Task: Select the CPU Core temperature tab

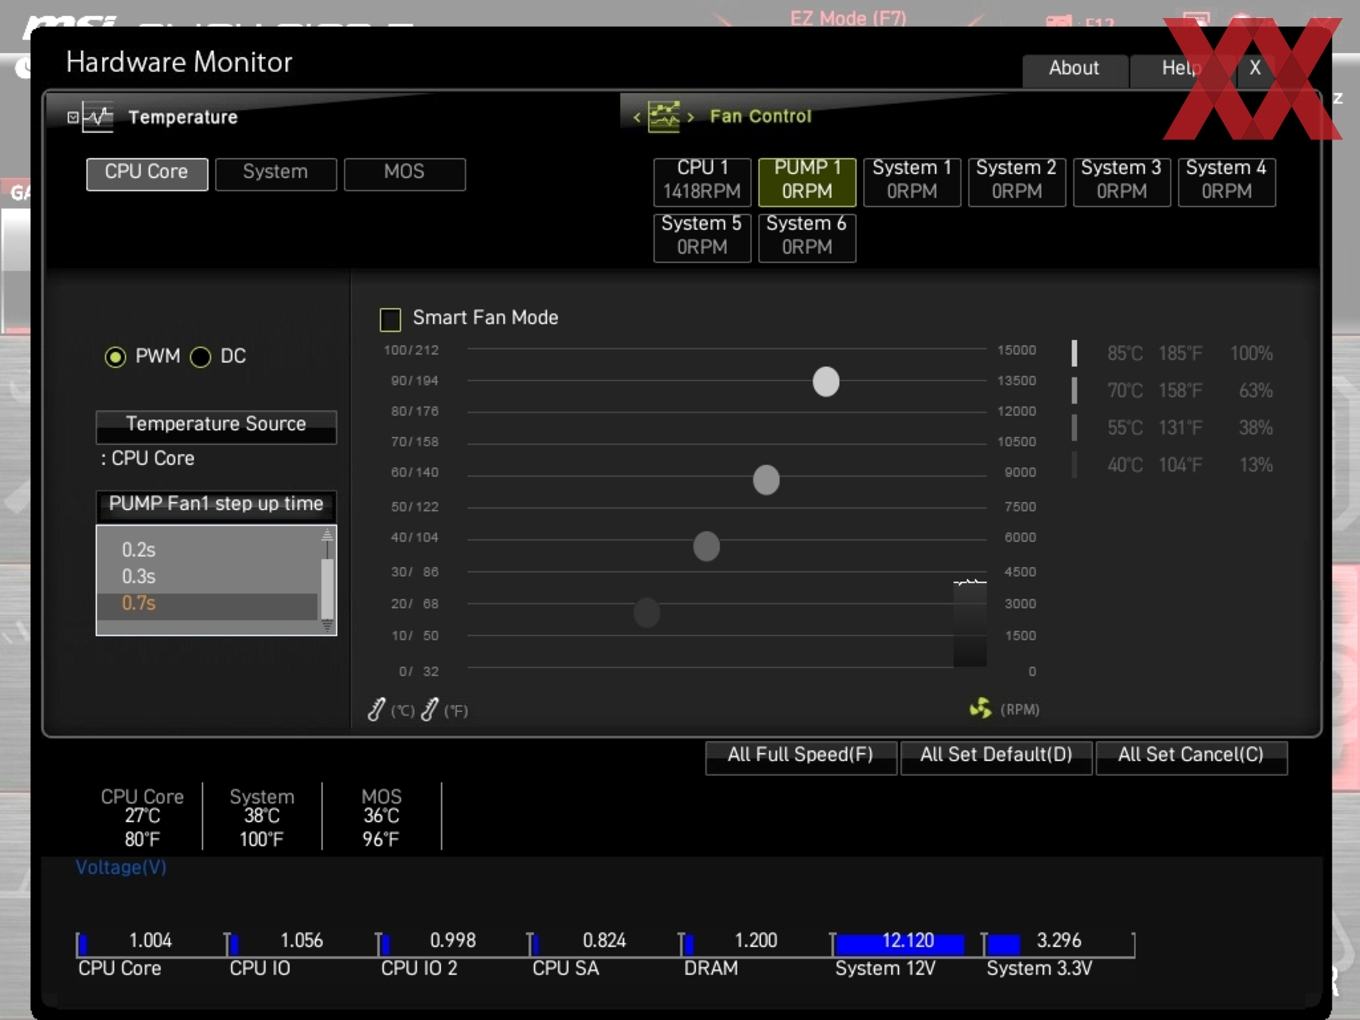Action: point(147,173)
